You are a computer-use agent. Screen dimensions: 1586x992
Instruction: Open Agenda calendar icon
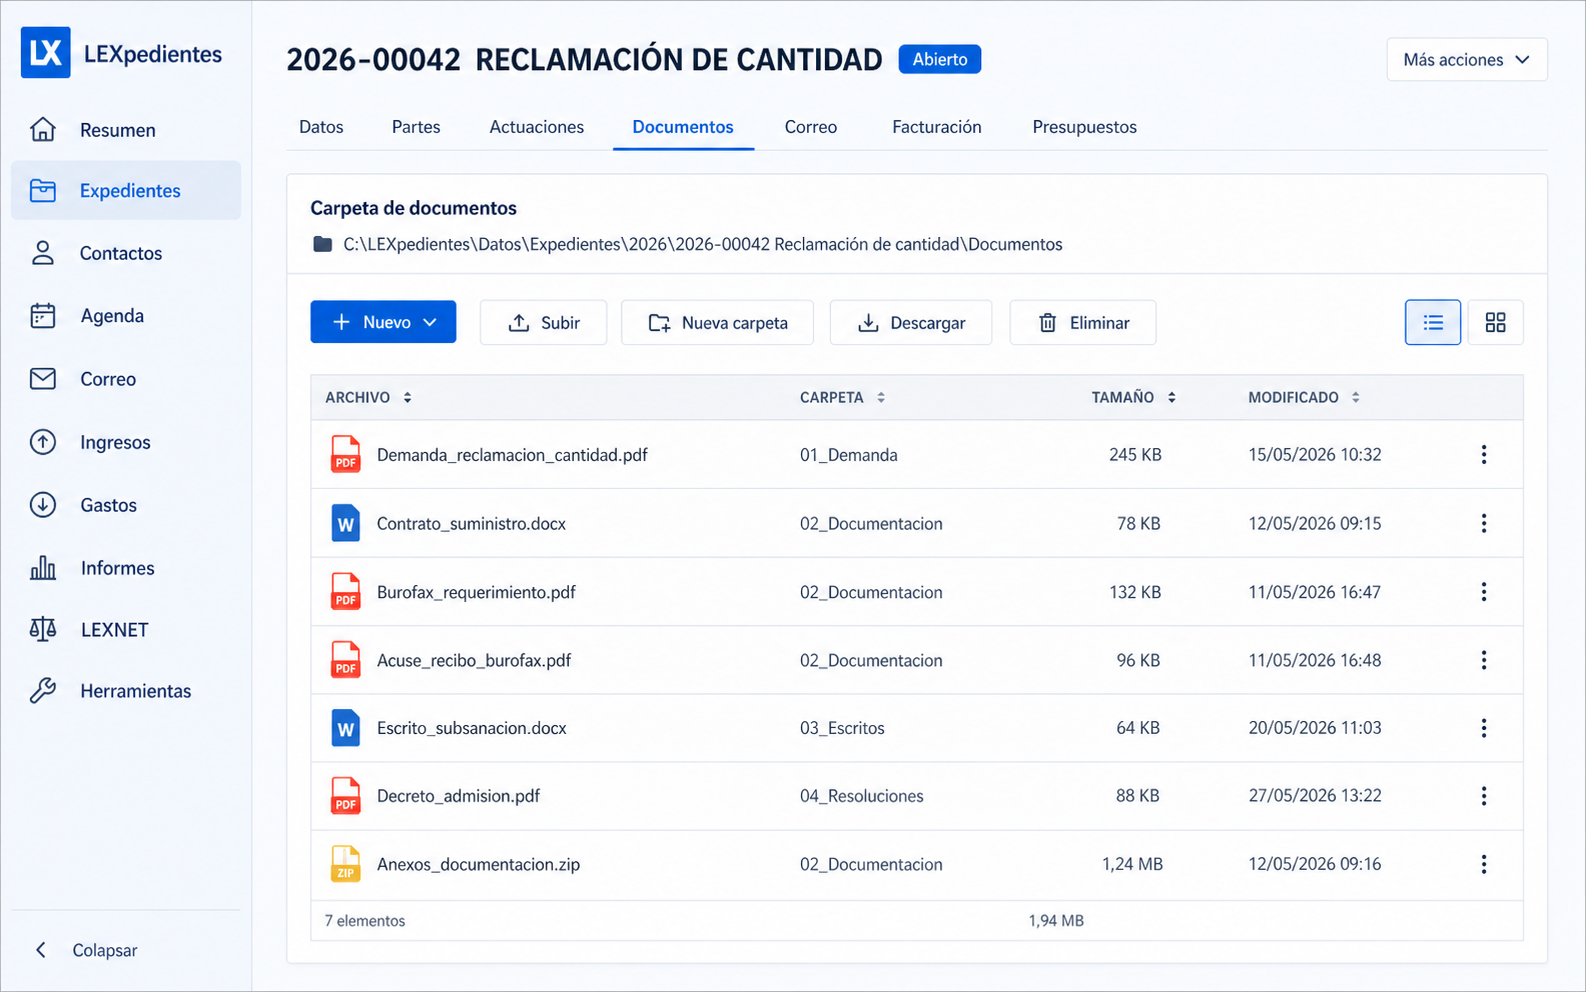coord(43,316)
